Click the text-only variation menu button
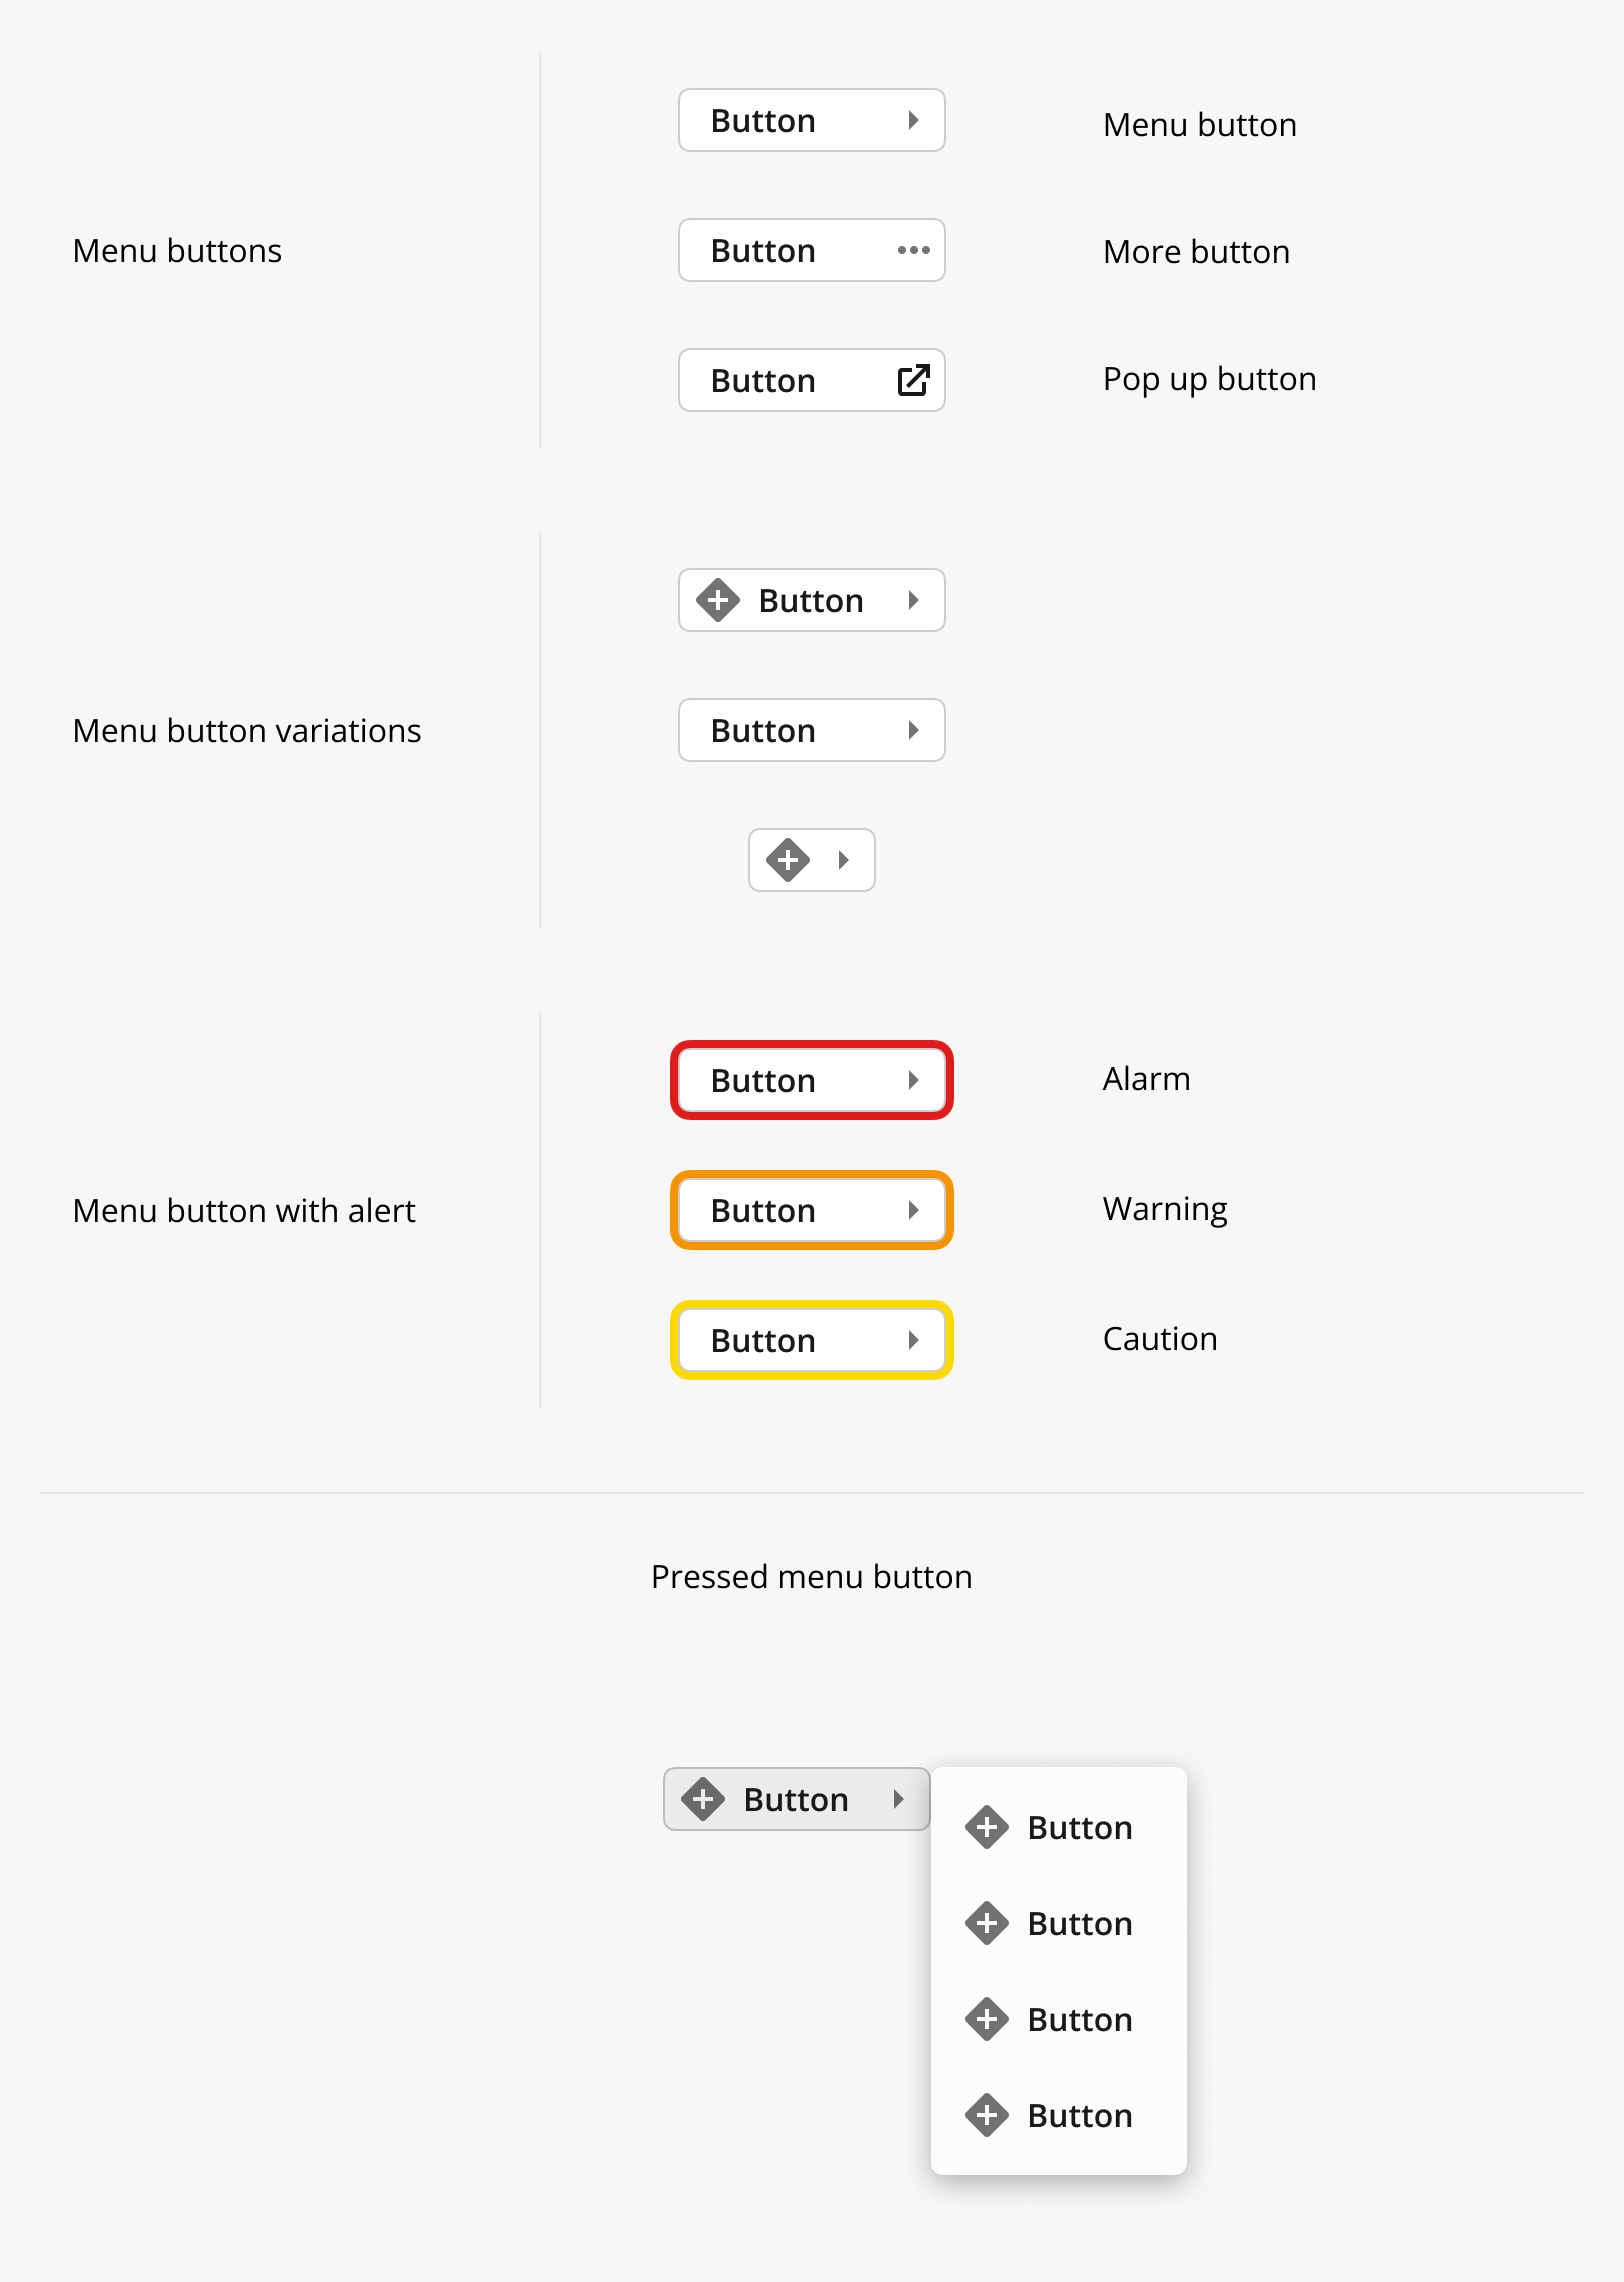Image resolution: width=1624 pixels, height=2282 pixels. pos(811,730)
